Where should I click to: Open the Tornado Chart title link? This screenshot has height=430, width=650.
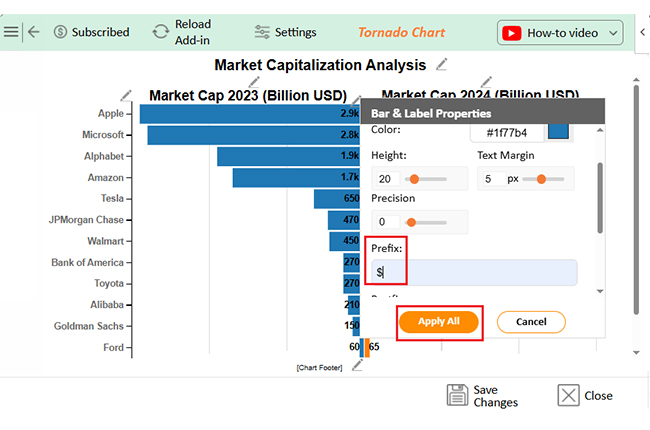pos(401,32)
